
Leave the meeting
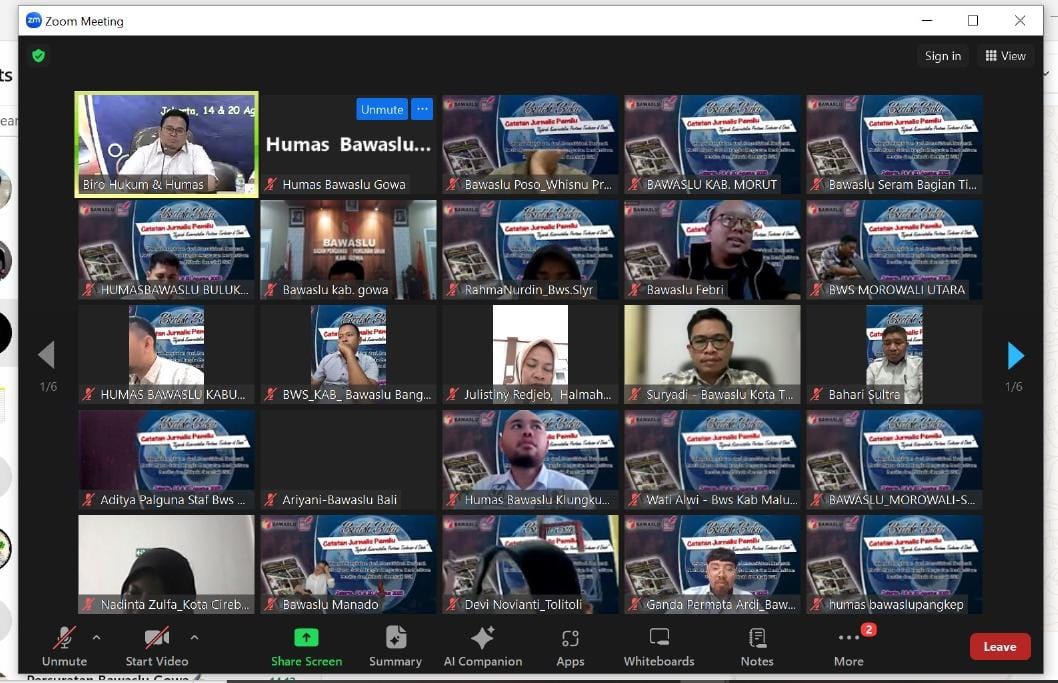(999, 647)
